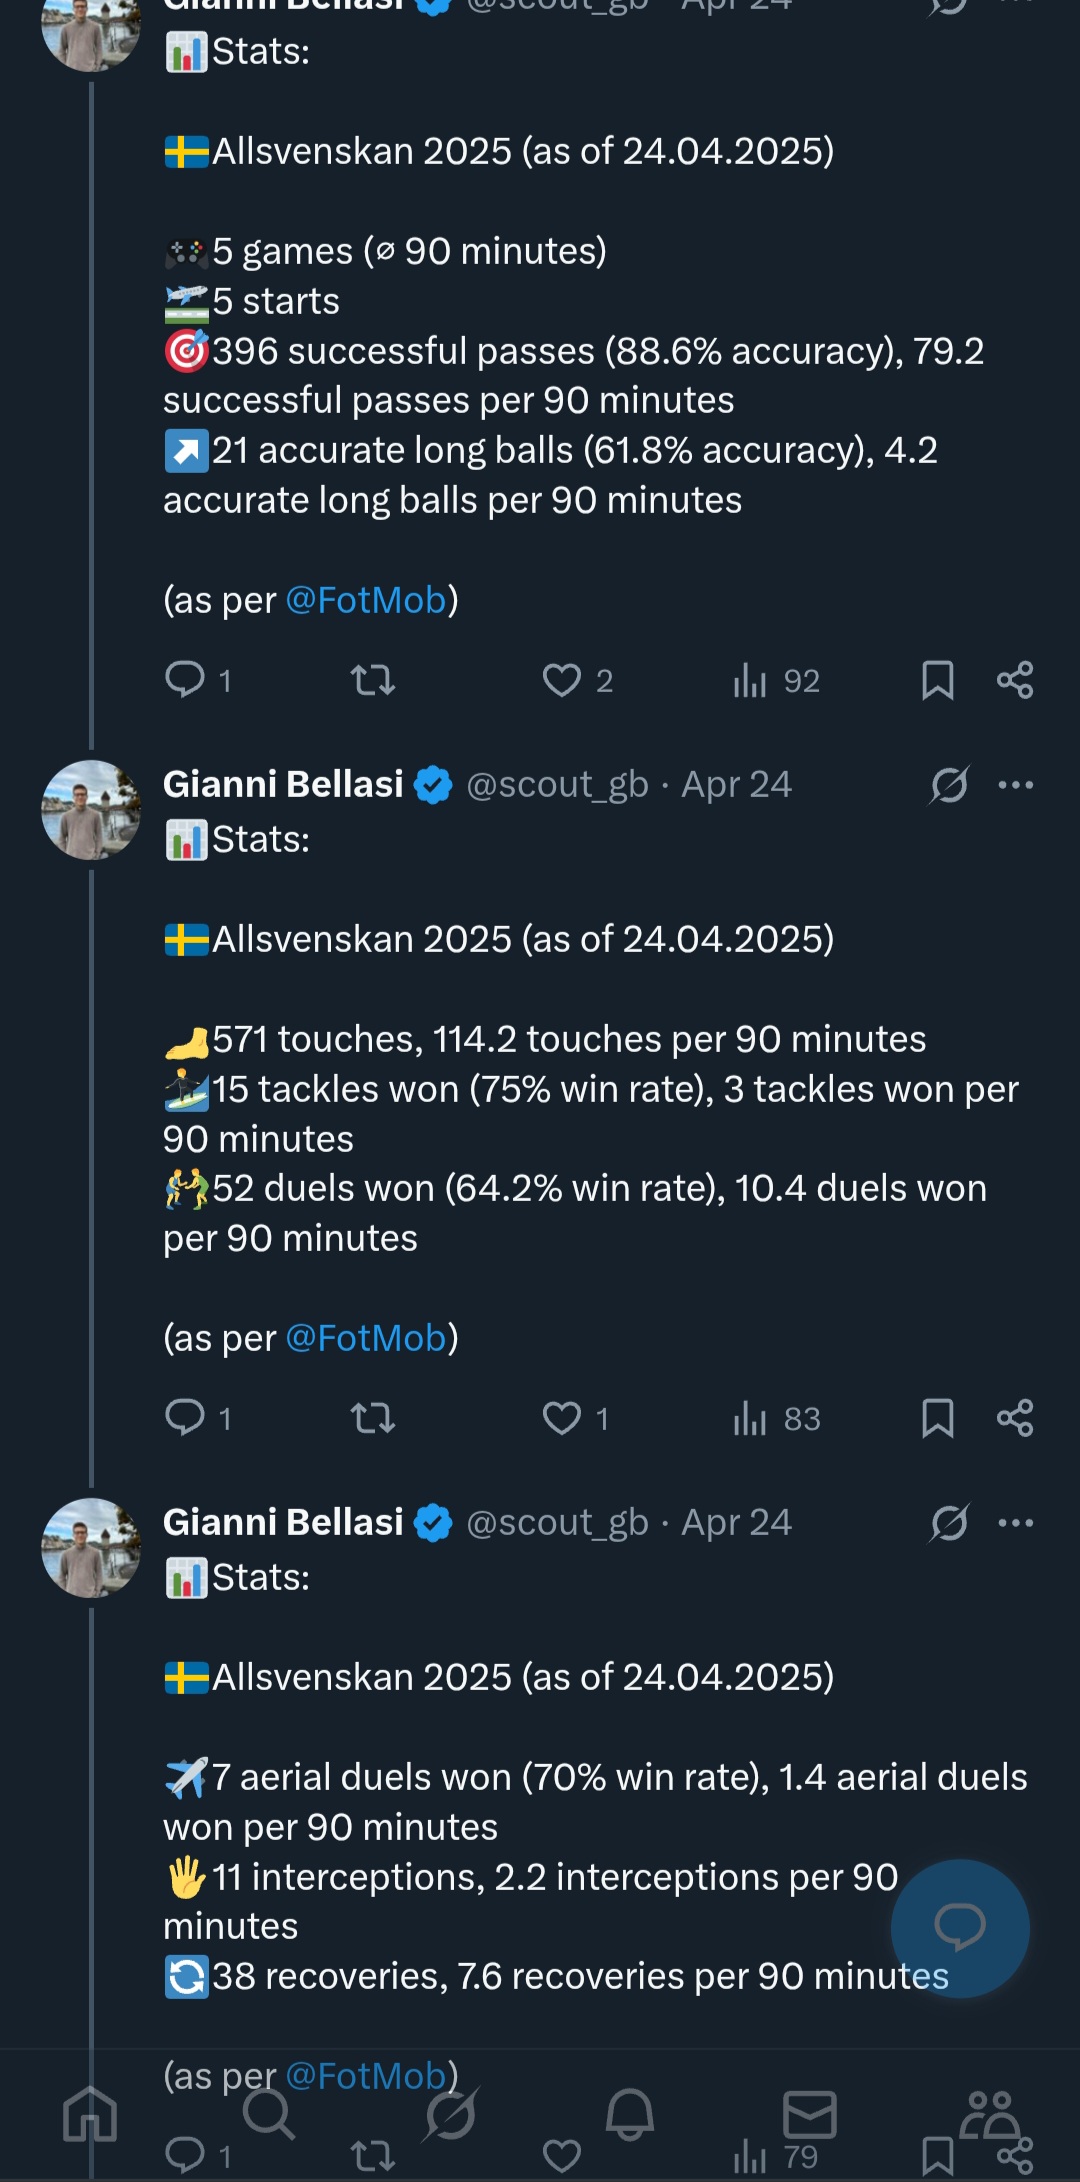
Task: Open @FotMob link in the duels tweet
Action: (x=366, y=1338)
